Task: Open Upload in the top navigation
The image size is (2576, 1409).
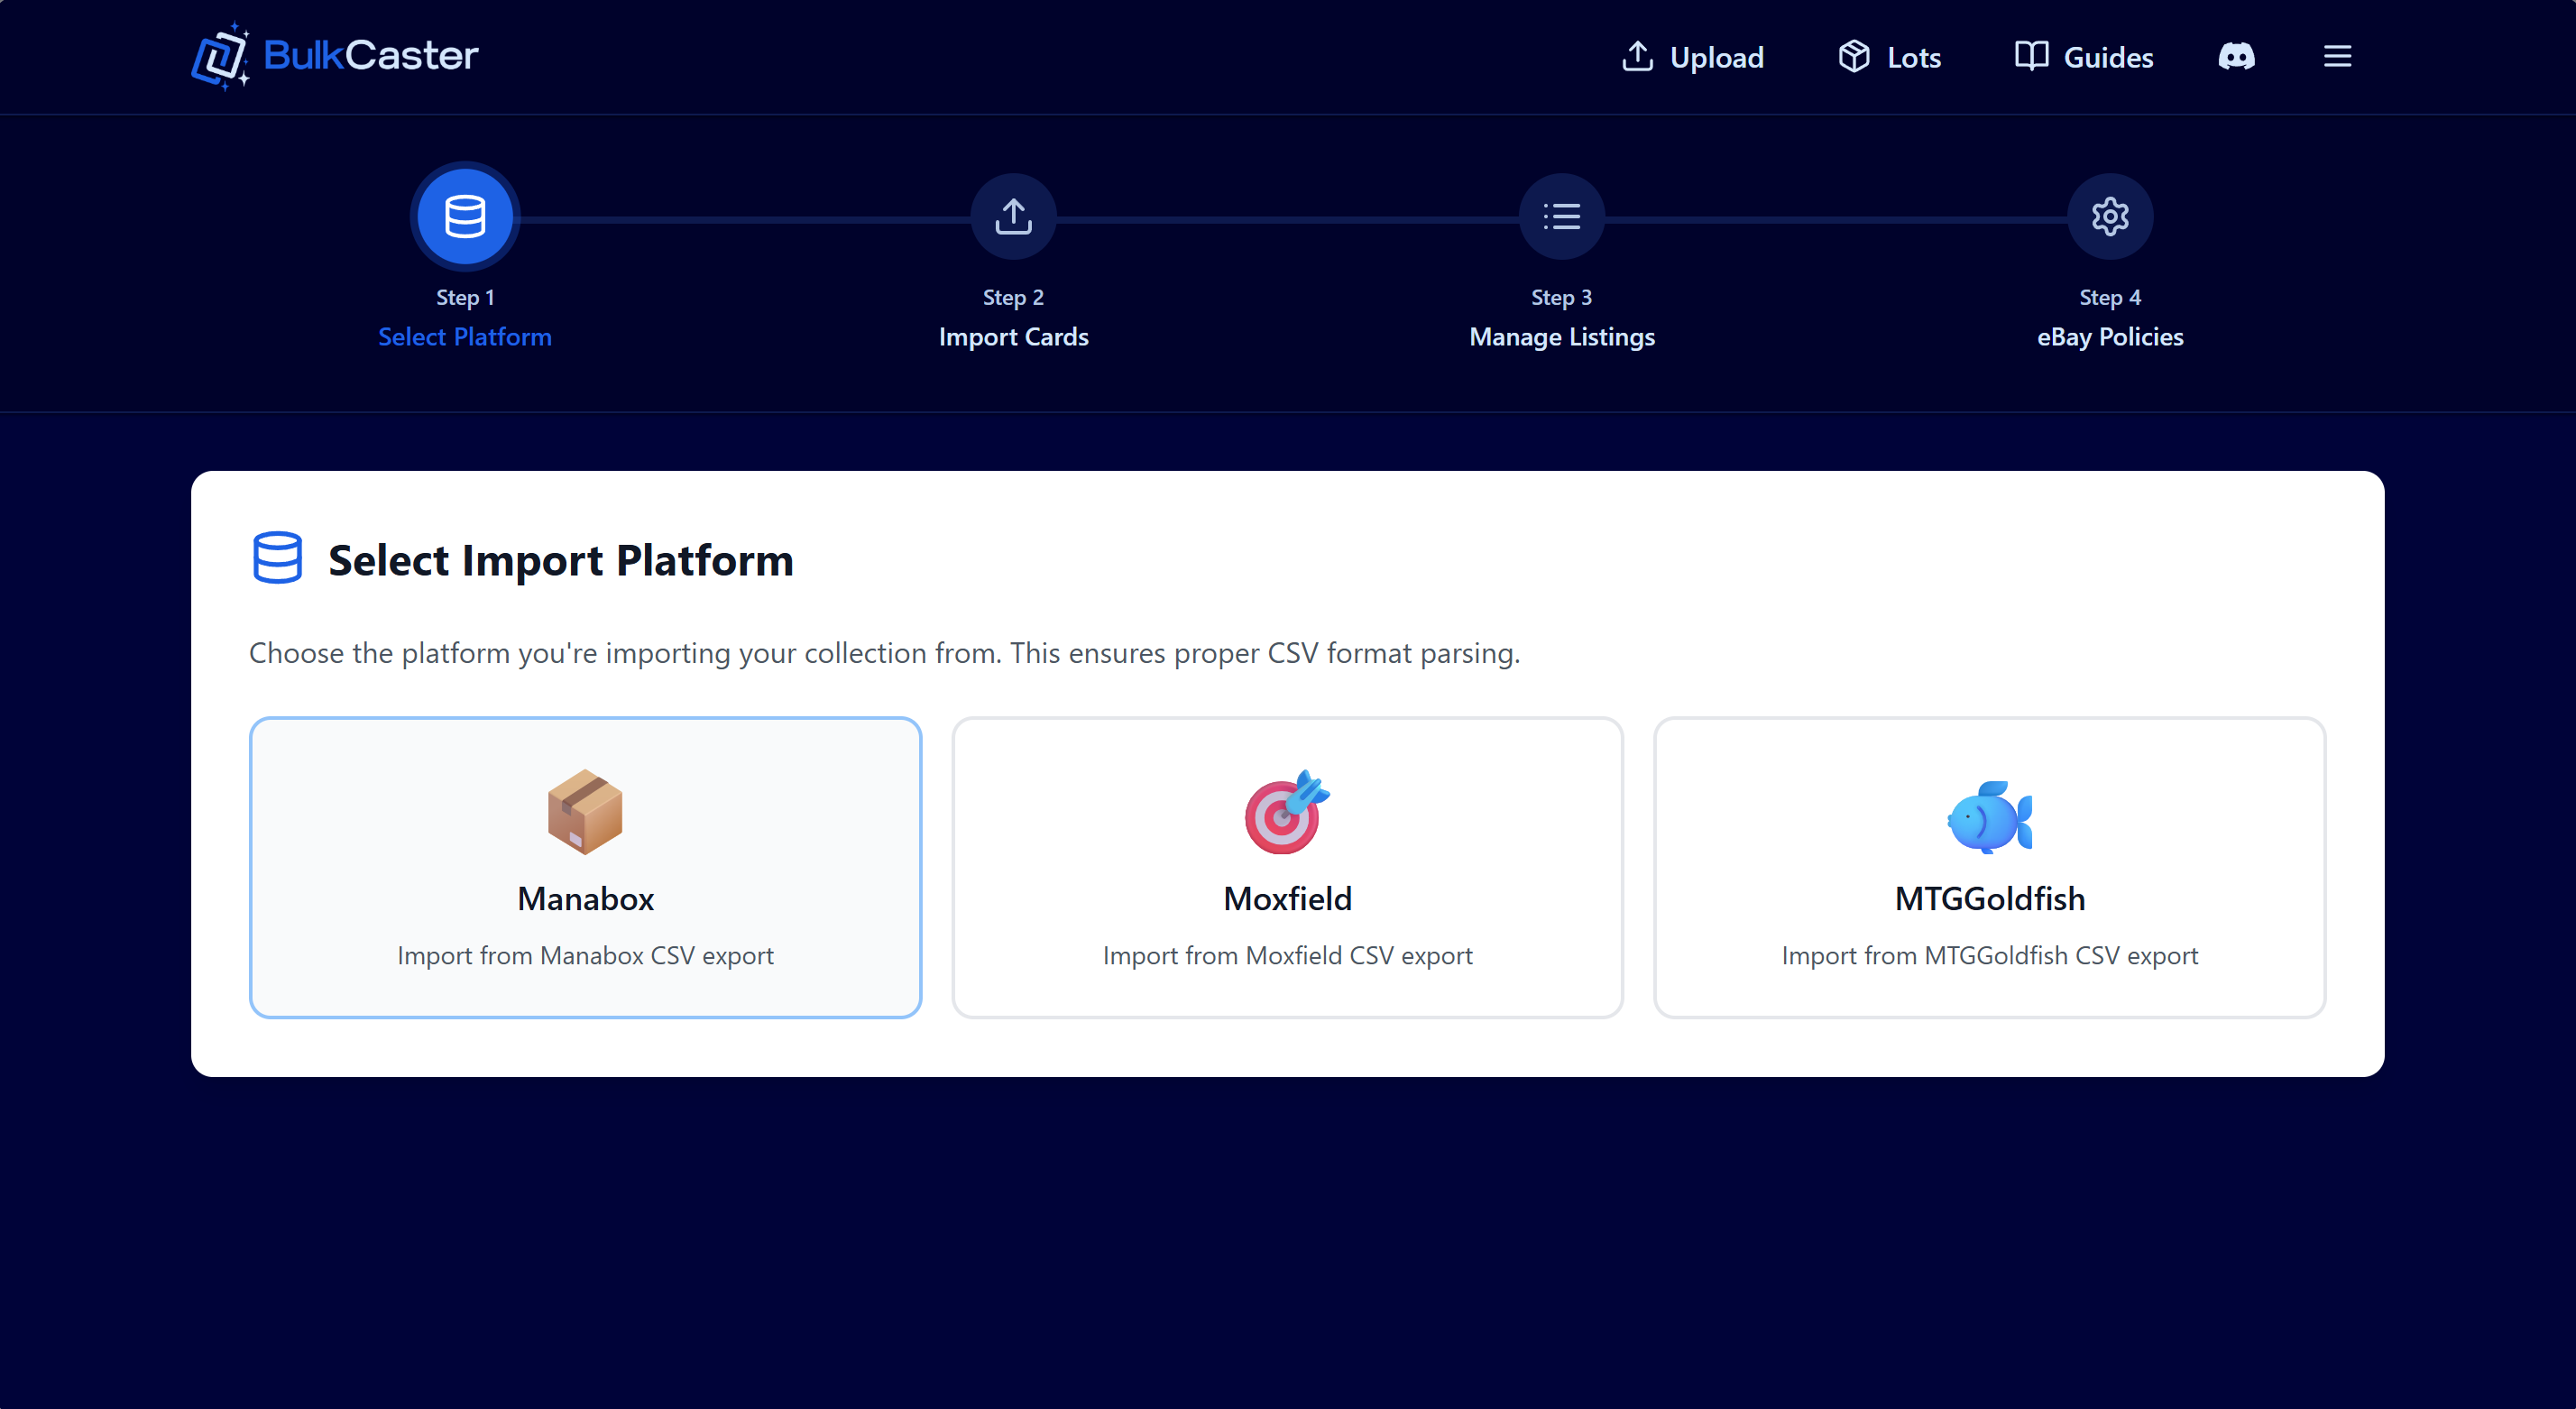Action: click(1692, 57)
